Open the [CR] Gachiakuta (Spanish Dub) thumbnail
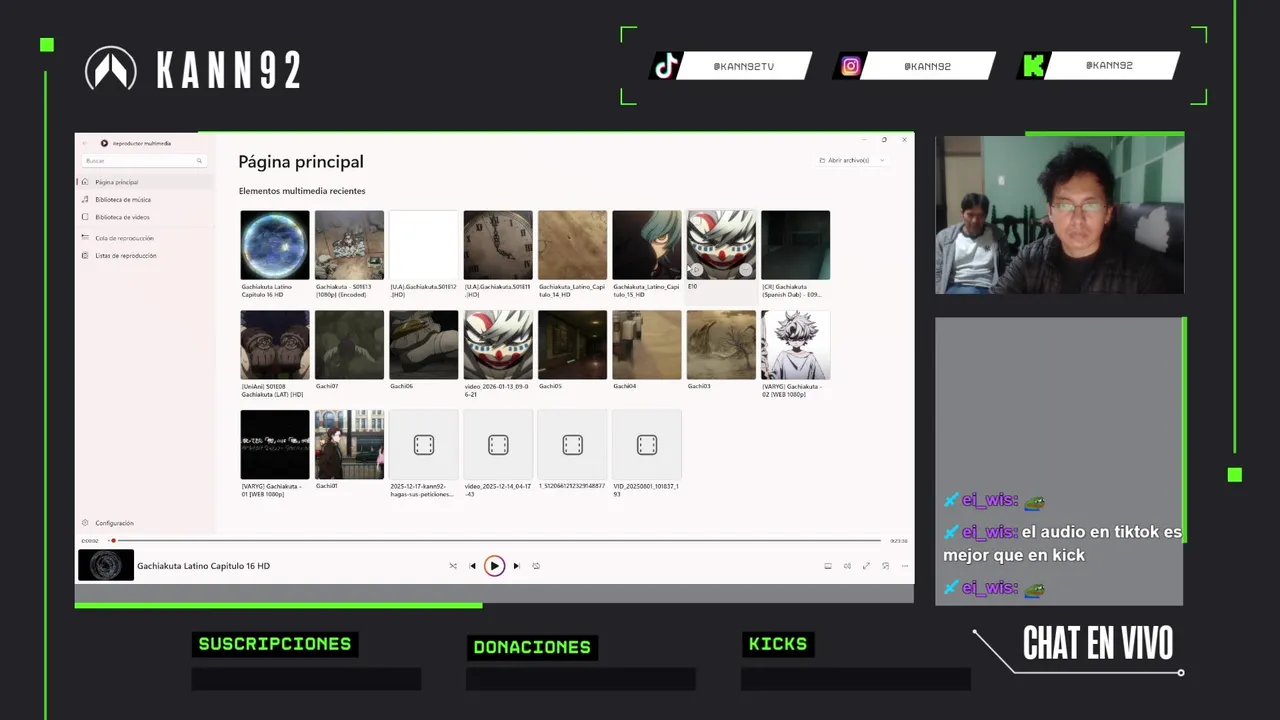 click(x=796, y=245)
